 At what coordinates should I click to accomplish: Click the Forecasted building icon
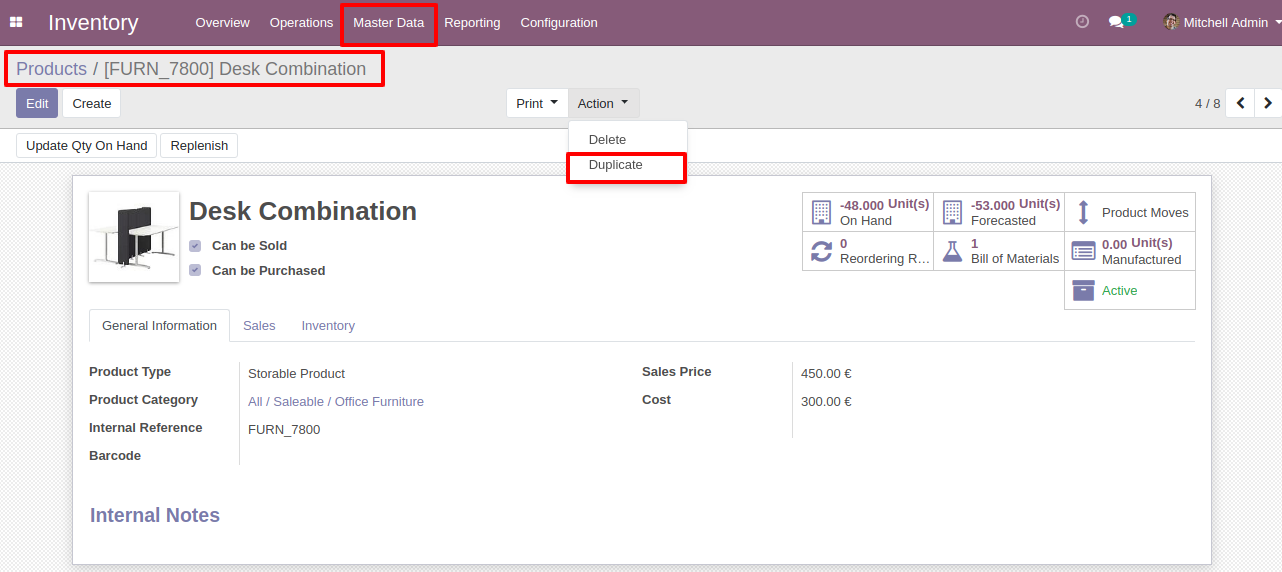(x=952, y=212)
